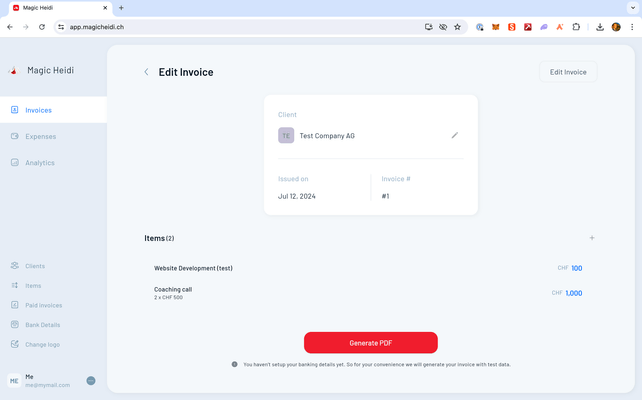The height and width of the screenshot is (400, 642).
Task: Click the Generate PDF button
Action: click(x=371, y=343)
